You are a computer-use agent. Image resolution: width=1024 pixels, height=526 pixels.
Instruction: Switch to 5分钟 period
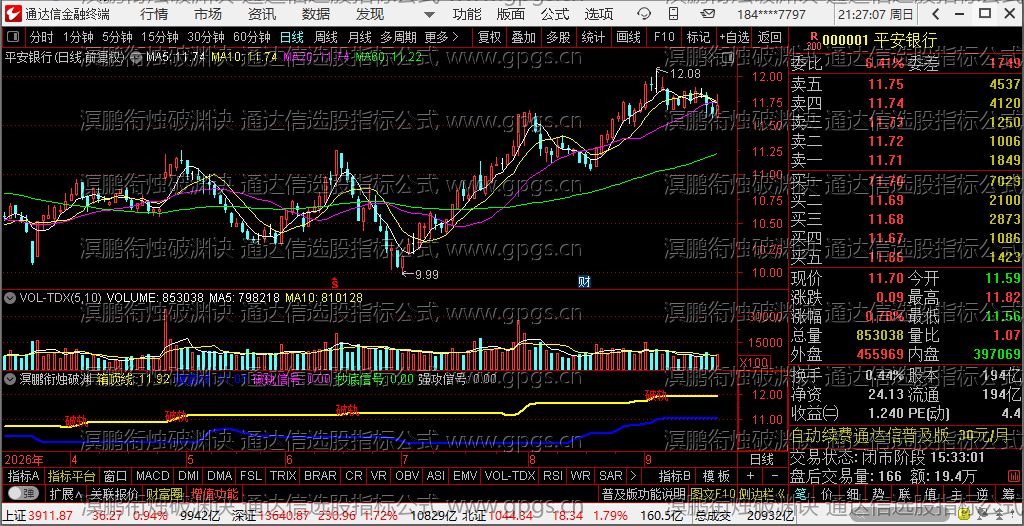[x=117, y=37]
